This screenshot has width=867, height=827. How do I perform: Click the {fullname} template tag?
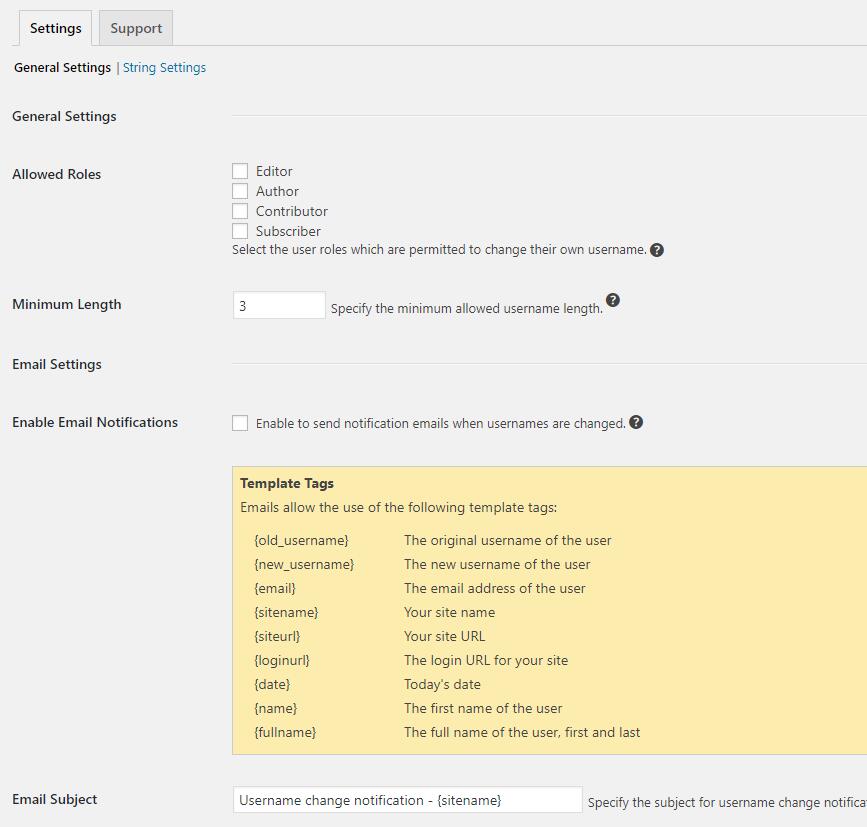(285, 732)
